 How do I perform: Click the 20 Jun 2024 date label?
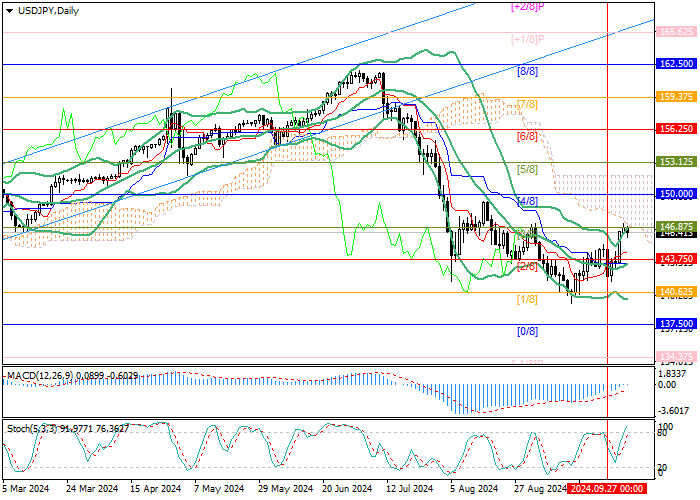(x=347, y=488)
